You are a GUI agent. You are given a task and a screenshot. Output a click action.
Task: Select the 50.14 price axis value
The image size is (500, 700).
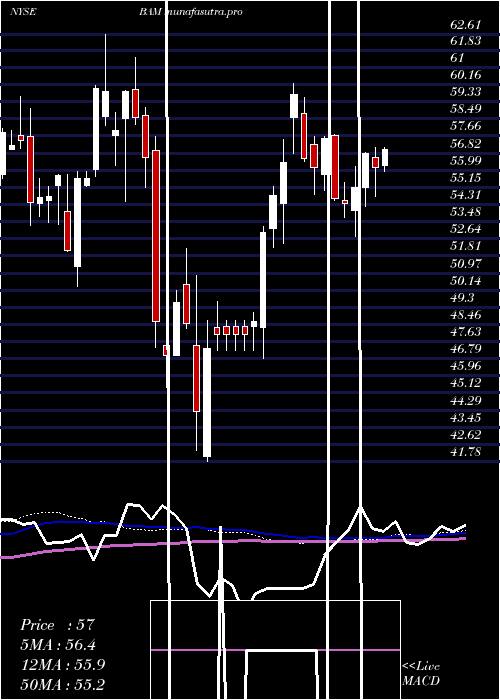[466, 280]
